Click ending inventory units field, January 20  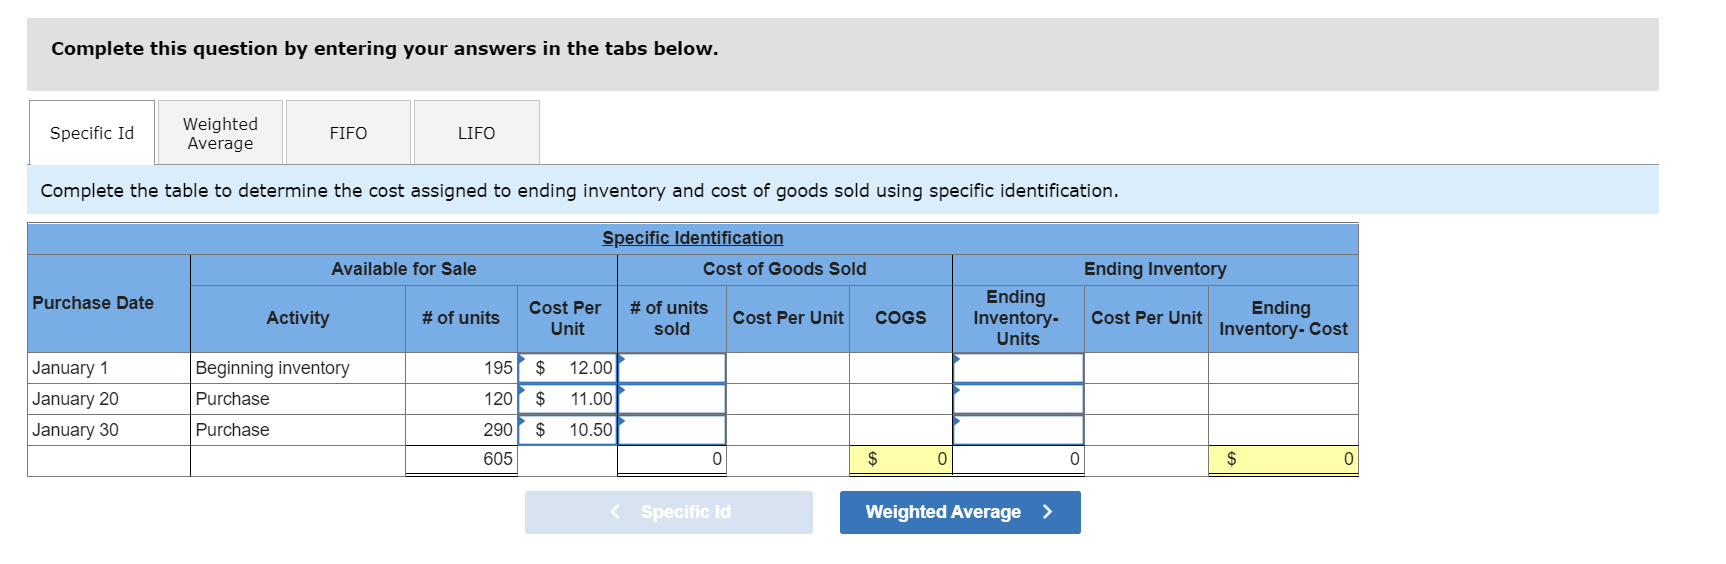[1018, 399]
